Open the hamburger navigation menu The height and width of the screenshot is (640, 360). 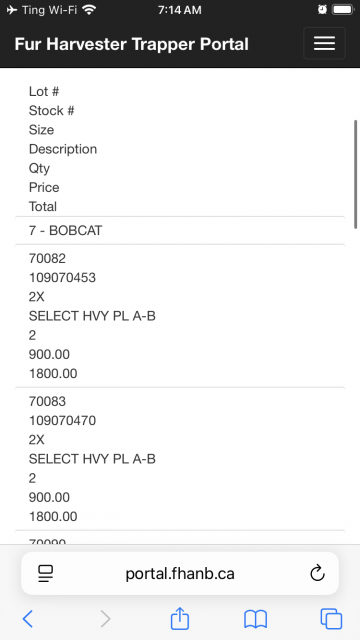tap(324, 43)
